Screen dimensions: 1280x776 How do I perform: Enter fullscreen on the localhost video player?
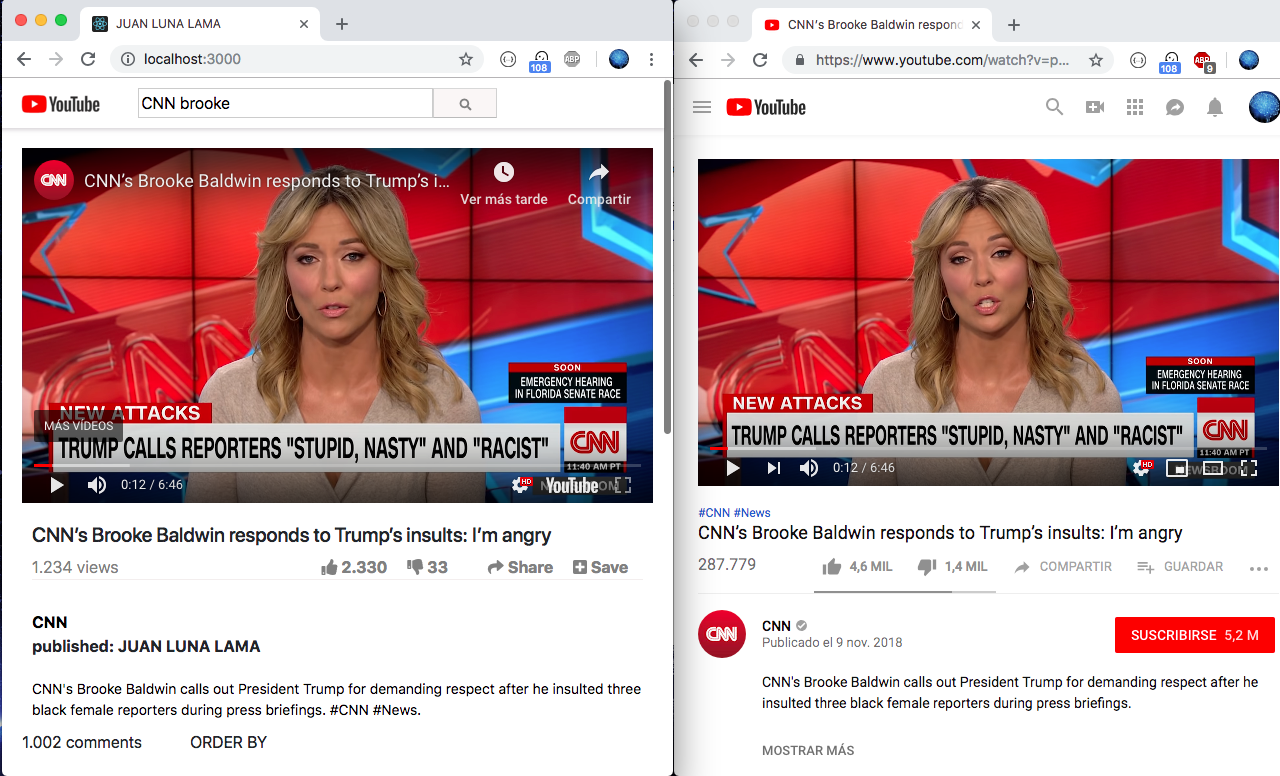(622, 485)
